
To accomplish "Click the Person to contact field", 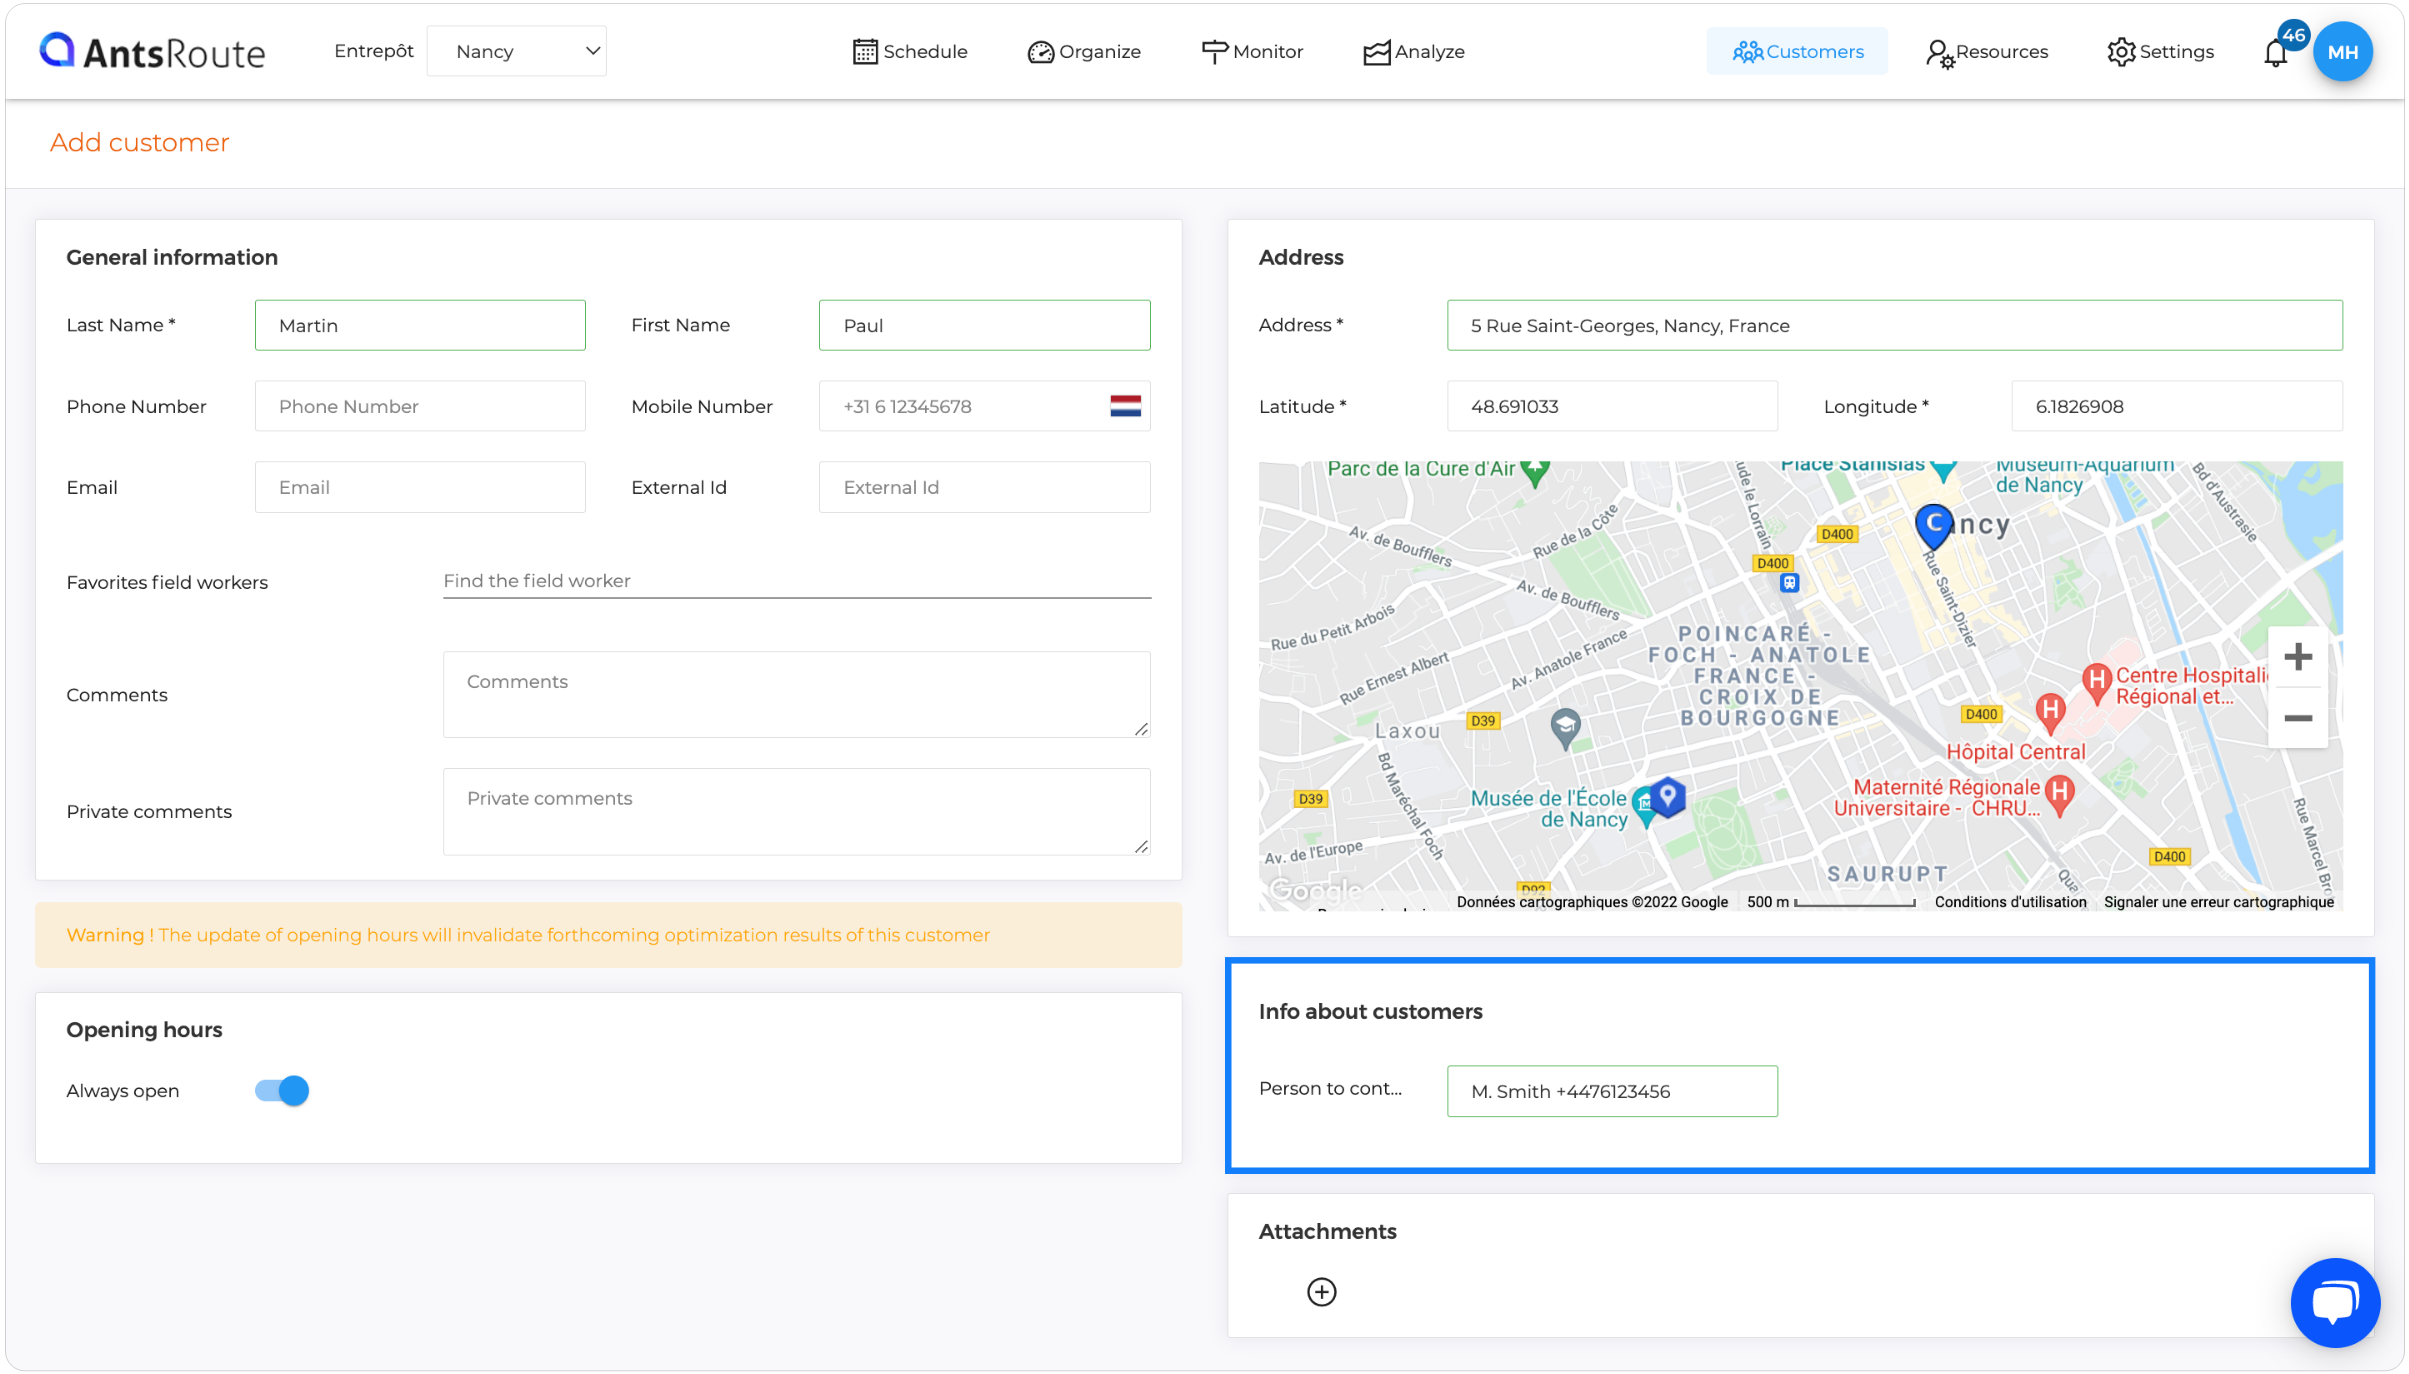I will pyautogui.click(x=1612, y=1091).
